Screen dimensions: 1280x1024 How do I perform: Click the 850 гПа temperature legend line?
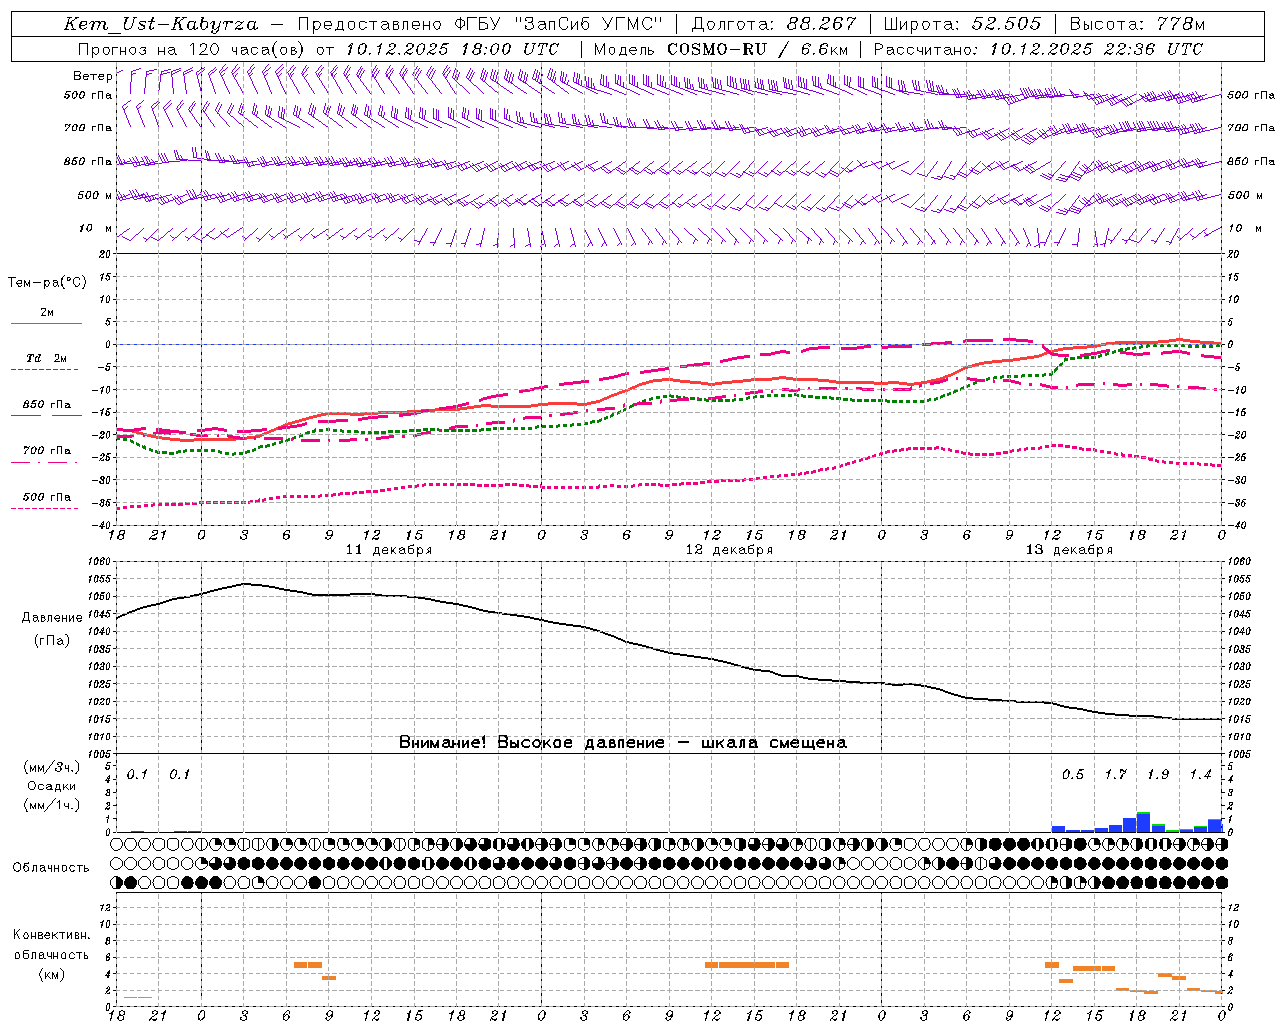point(46,415)
